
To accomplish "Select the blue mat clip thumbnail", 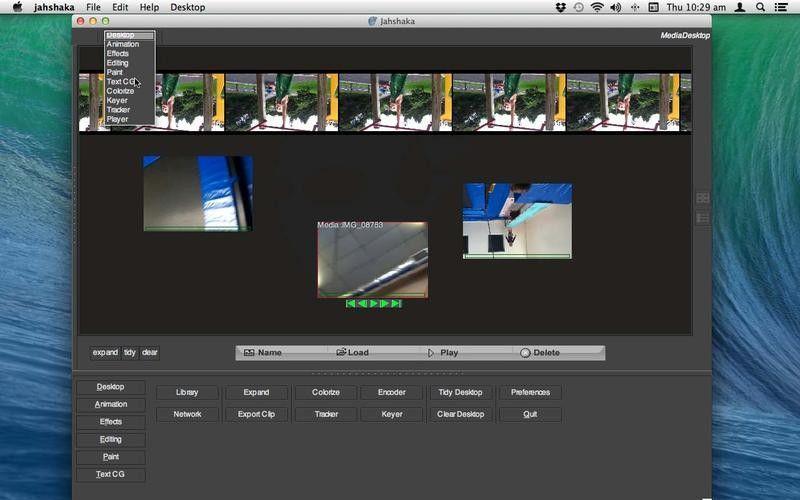I will (x=198, y=193).
